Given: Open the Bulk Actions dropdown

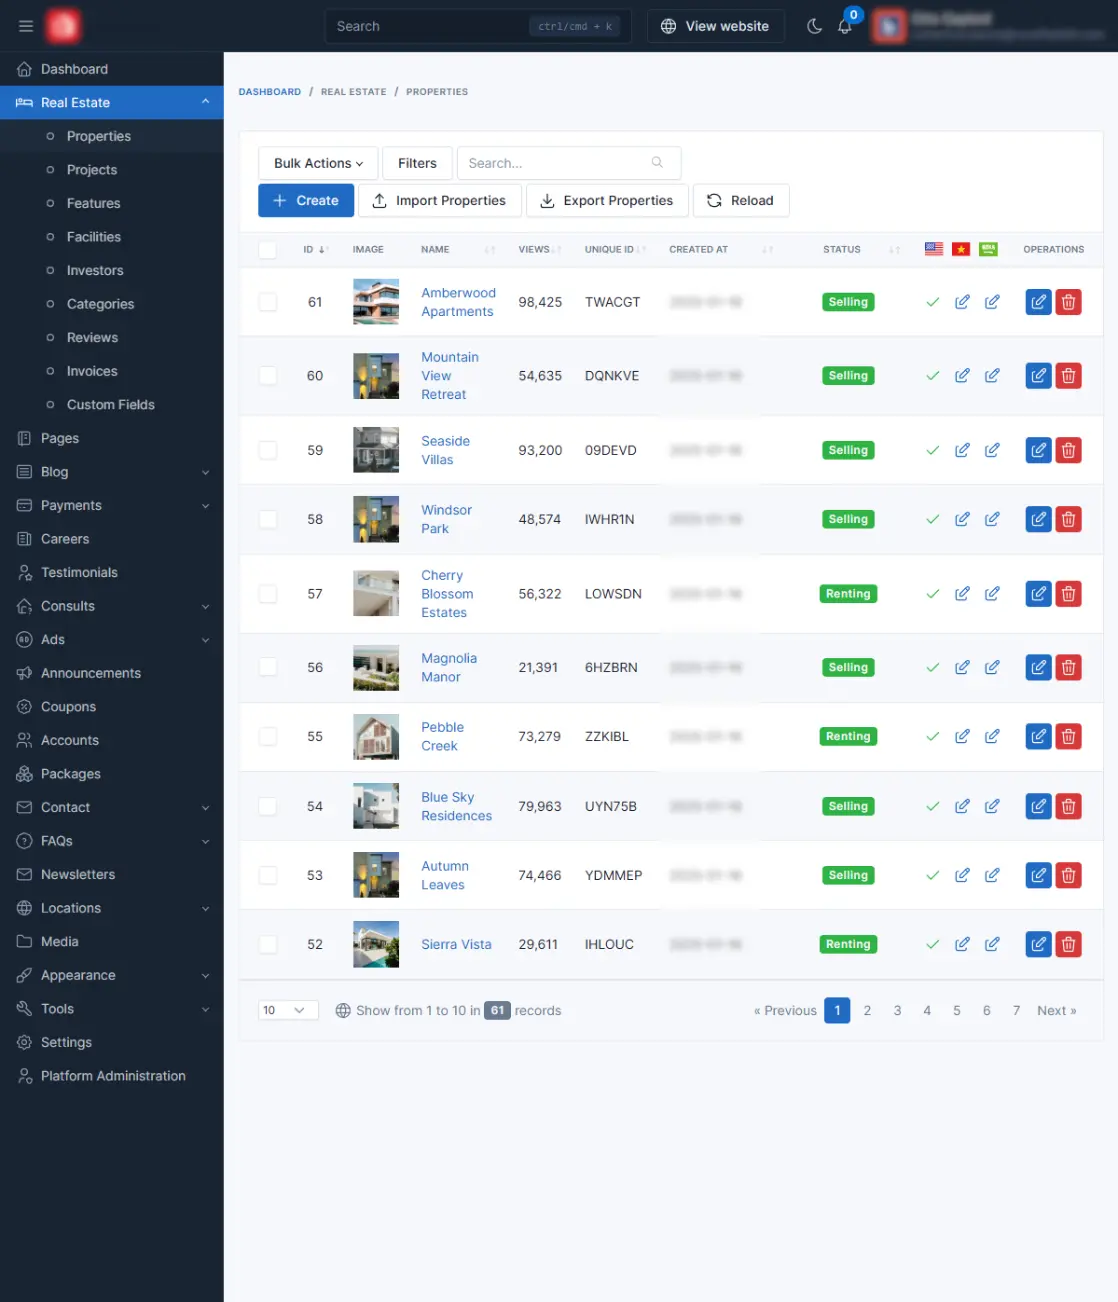Looking at the screenshot, I should 318,163.
